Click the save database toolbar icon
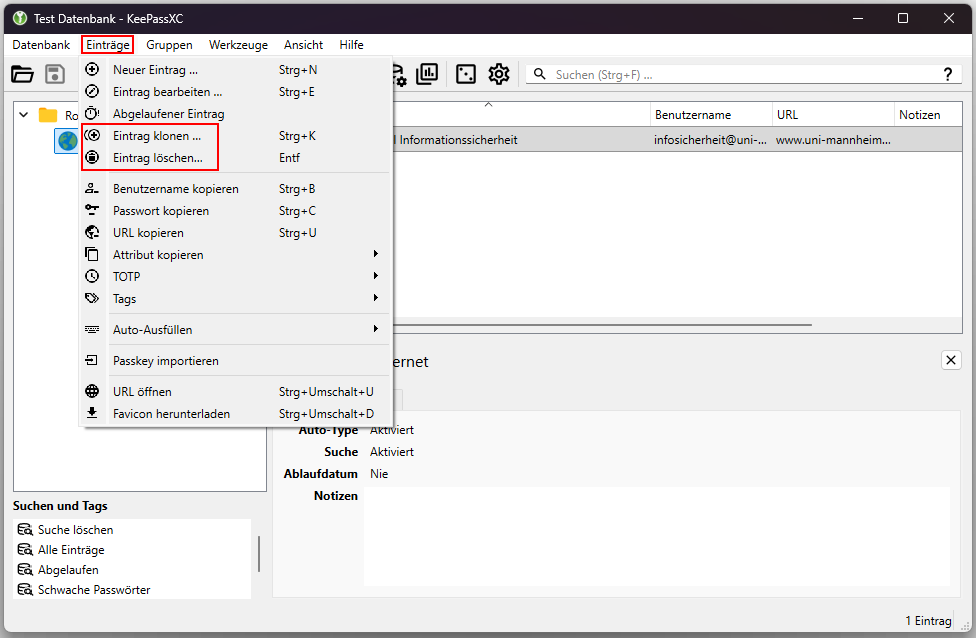976x638 pixels. [x=55, y=74]
